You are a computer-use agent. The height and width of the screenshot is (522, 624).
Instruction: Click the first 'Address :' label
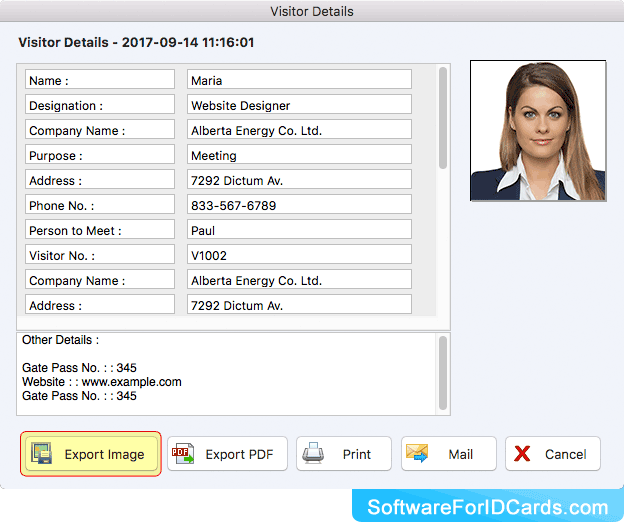(100, 180)
